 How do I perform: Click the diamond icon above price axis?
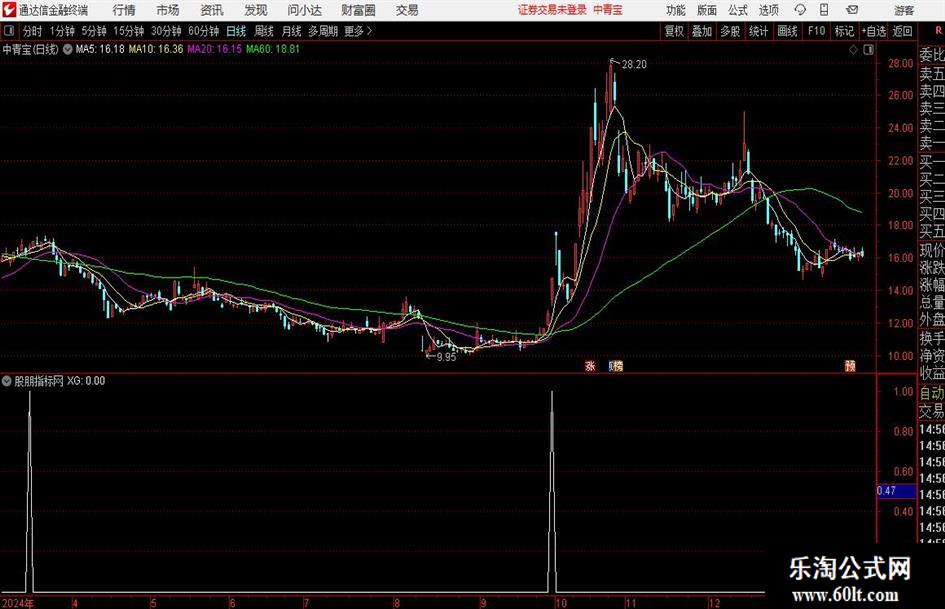point(853,50)
